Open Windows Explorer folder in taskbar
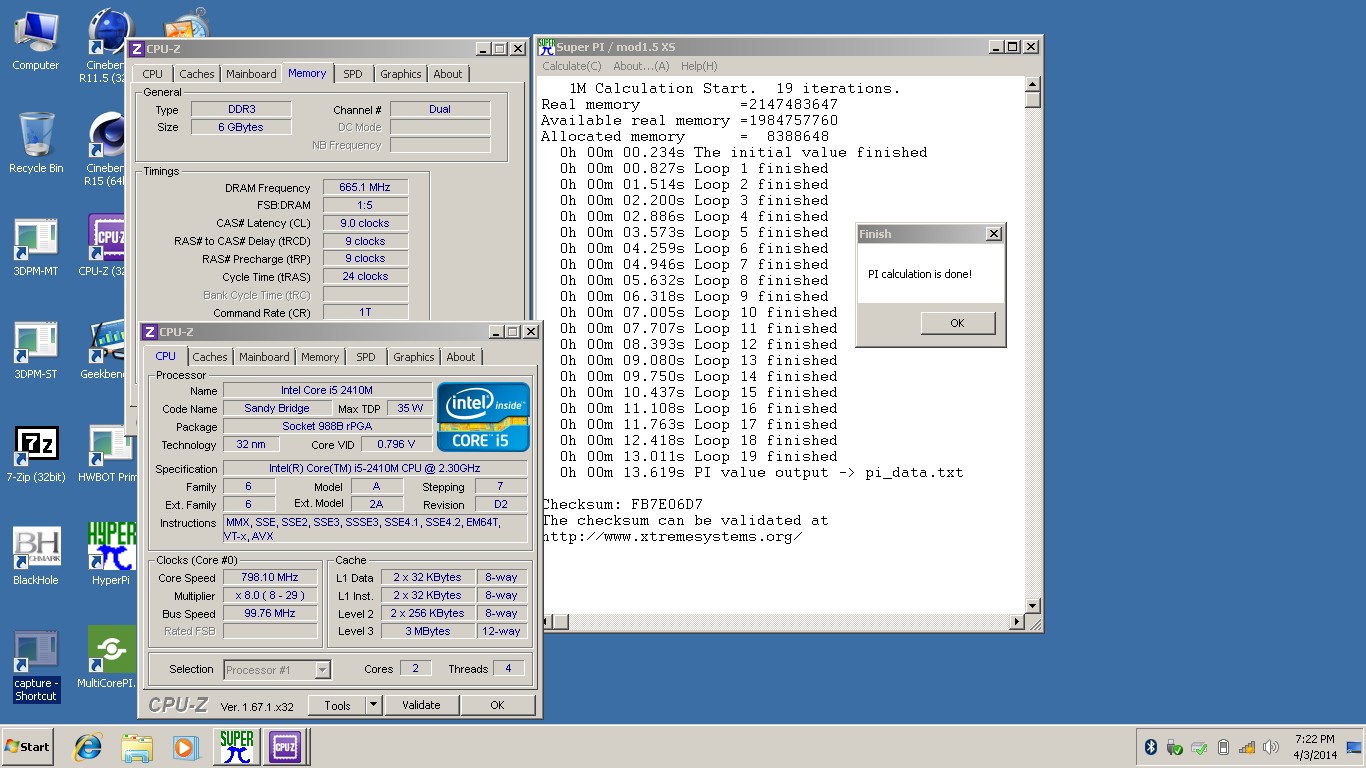 [x=137, y=747]
